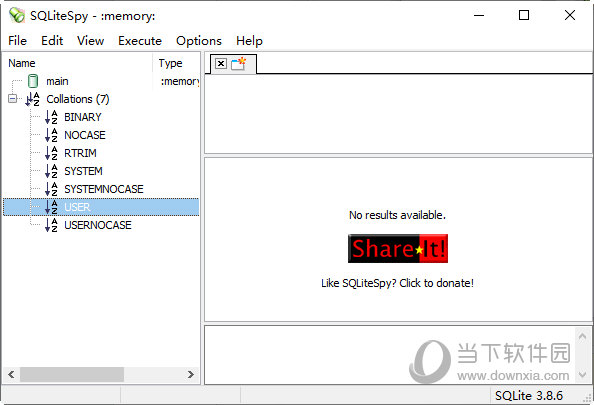Screen dimensions: 594x405
Task: Select the SYSTEM collation
Action: [83, 171]
